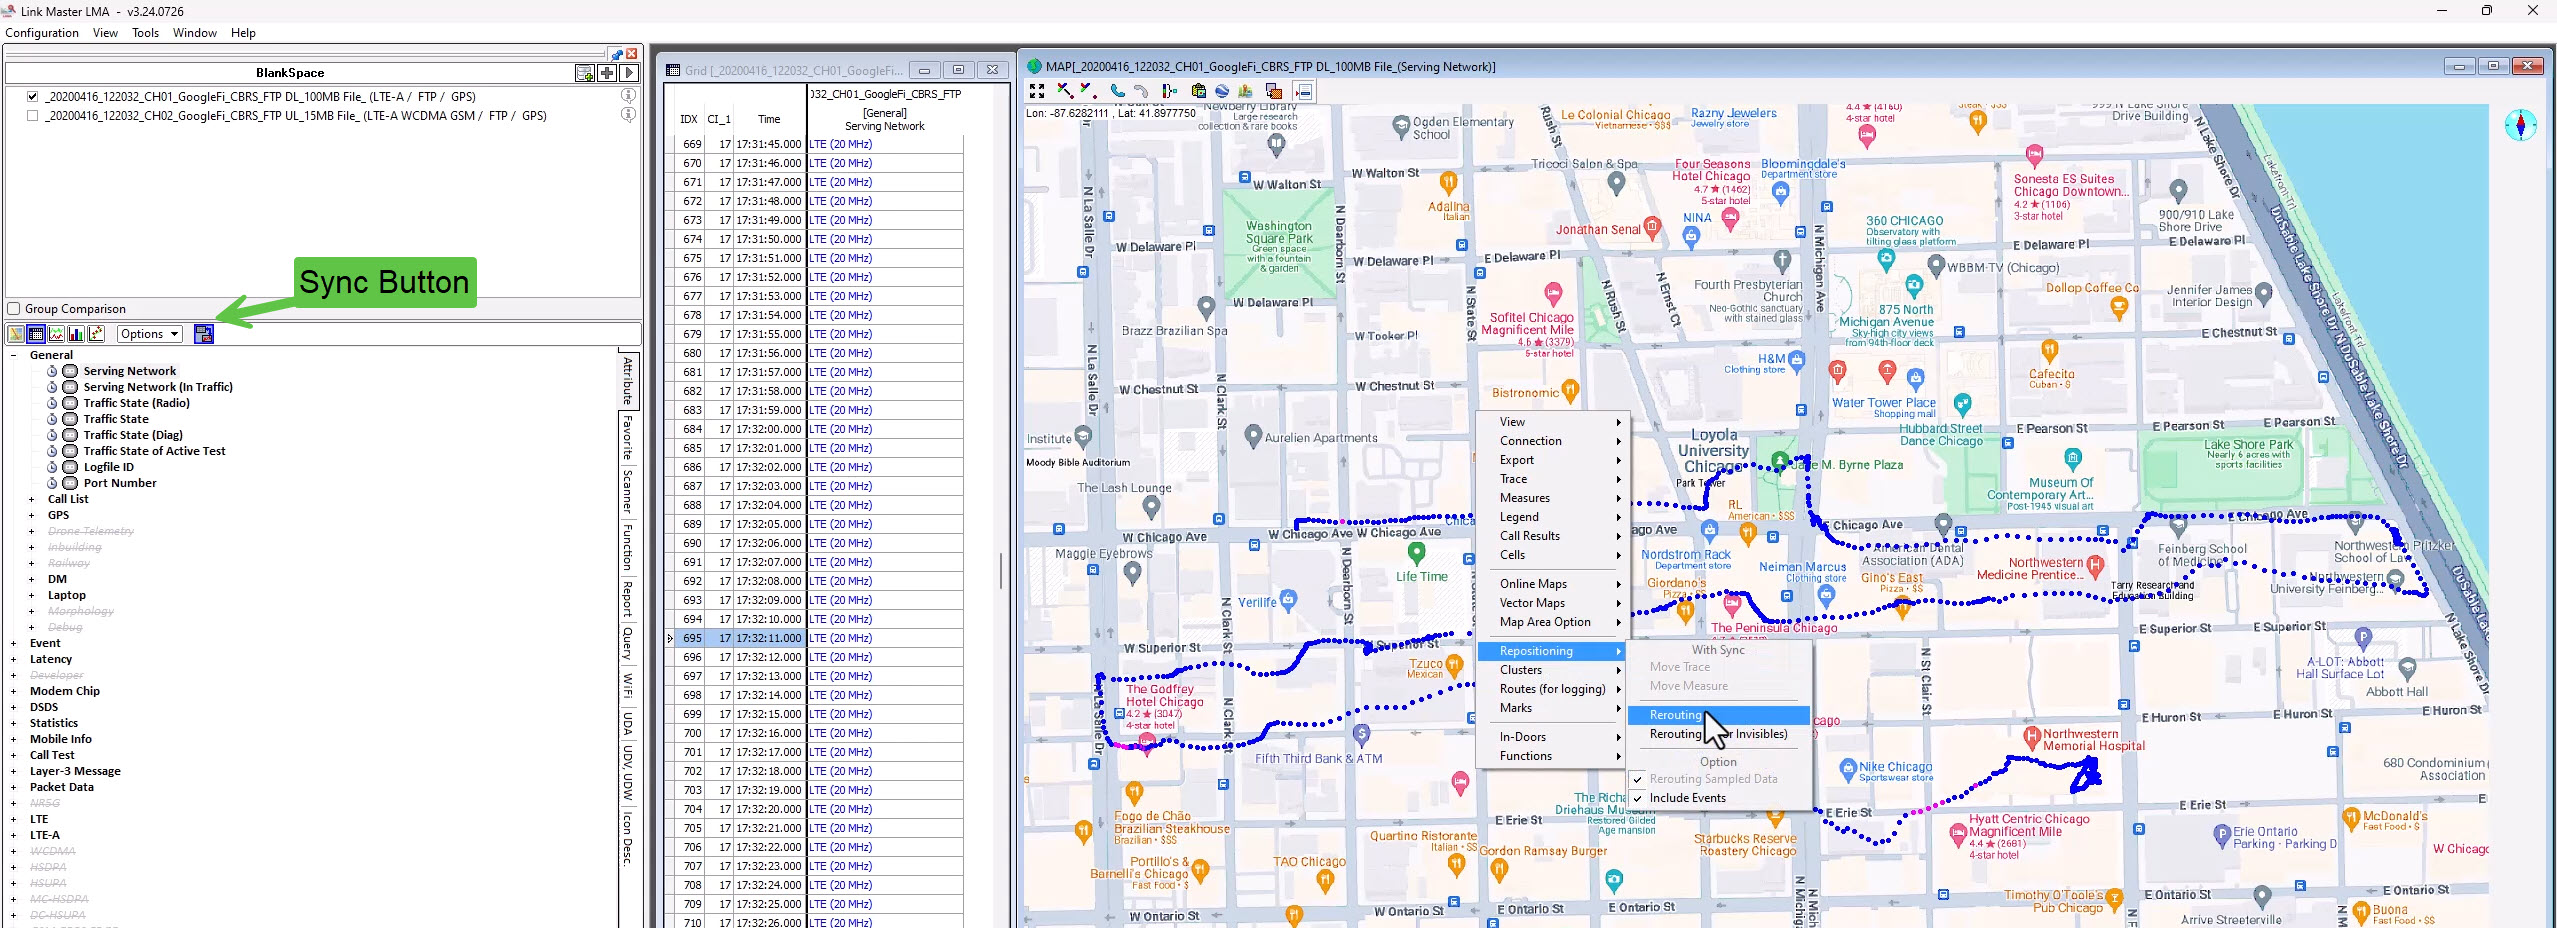
Task: Click the Google Earth globe icon in map toolbar
Action: coord(1222,91)
